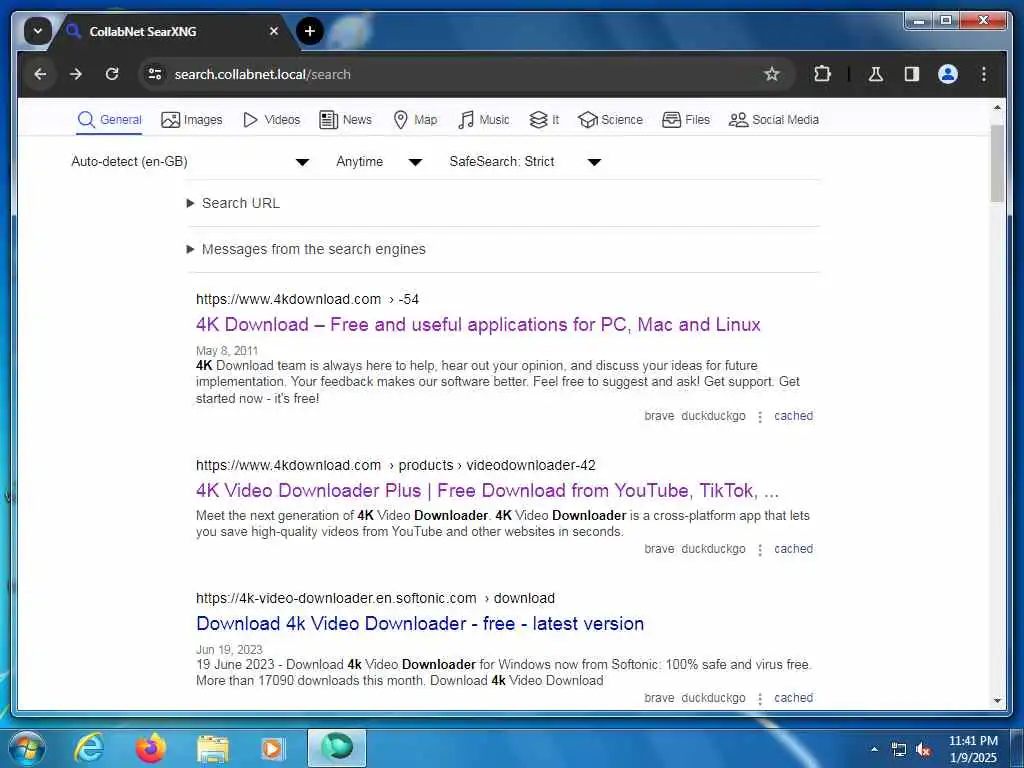1024x768 pixels.
Task: Toggle the browser side panel icon
Action: tap(912, 74)
